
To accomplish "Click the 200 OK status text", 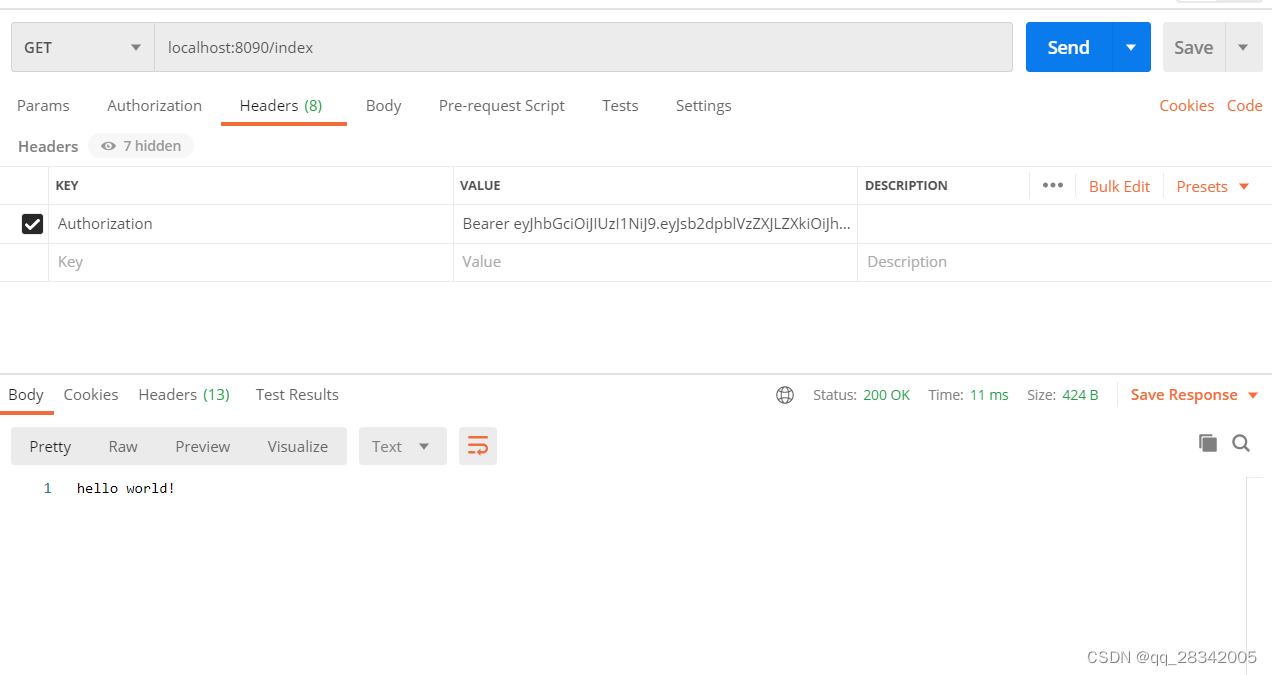I will [886, 395].
